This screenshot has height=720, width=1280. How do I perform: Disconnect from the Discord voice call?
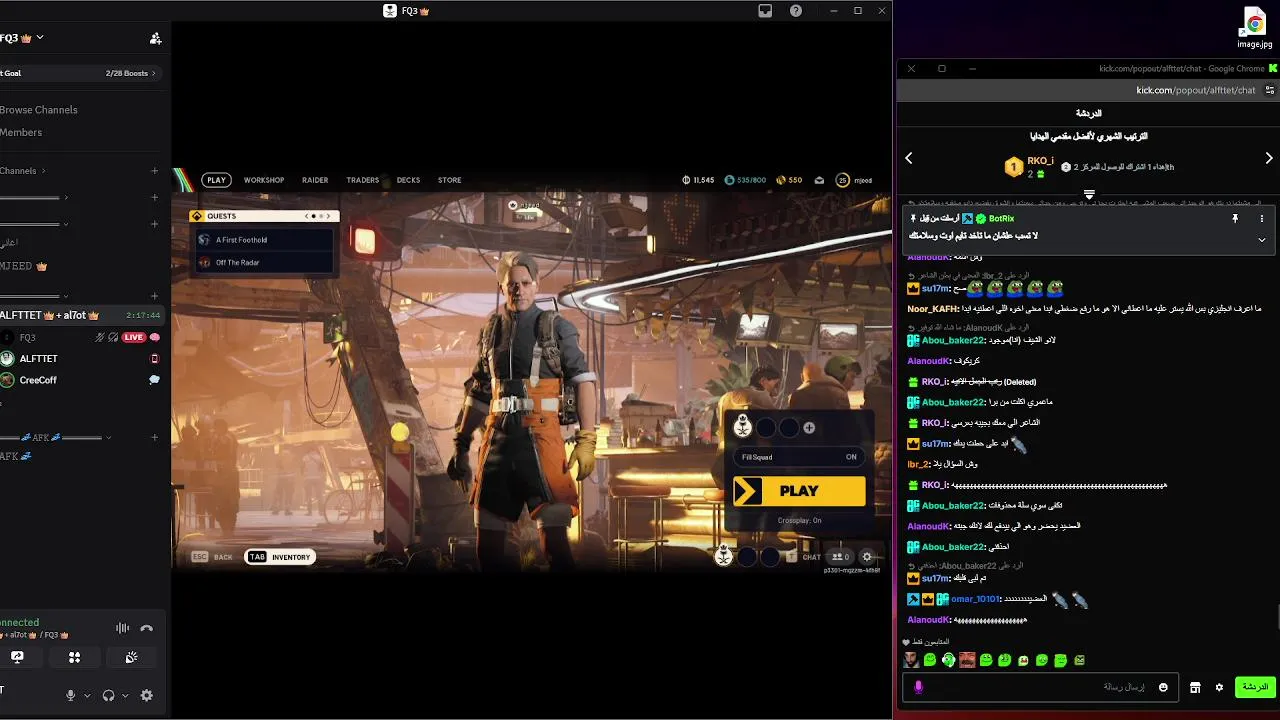pos(147,628)
